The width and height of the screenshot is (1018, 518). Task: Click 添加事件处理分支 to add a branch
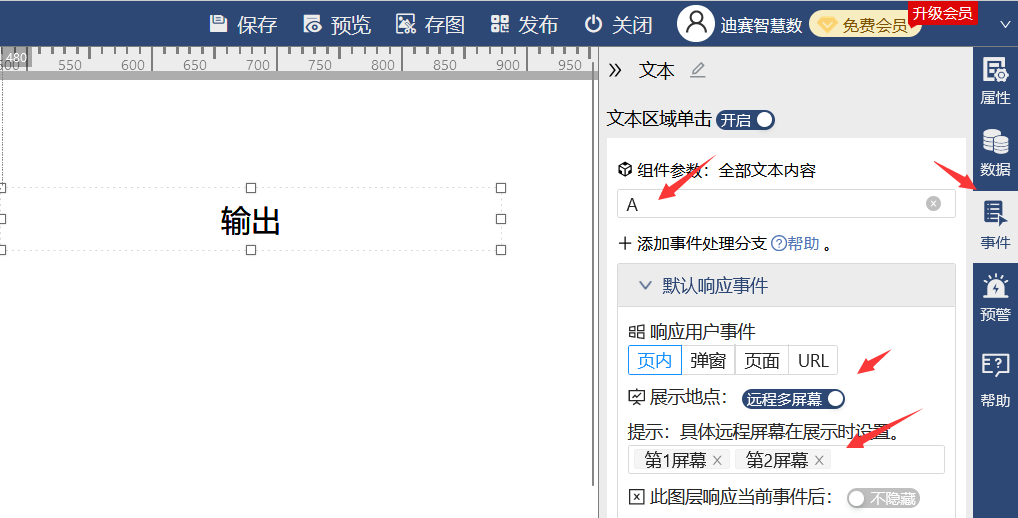692,243
